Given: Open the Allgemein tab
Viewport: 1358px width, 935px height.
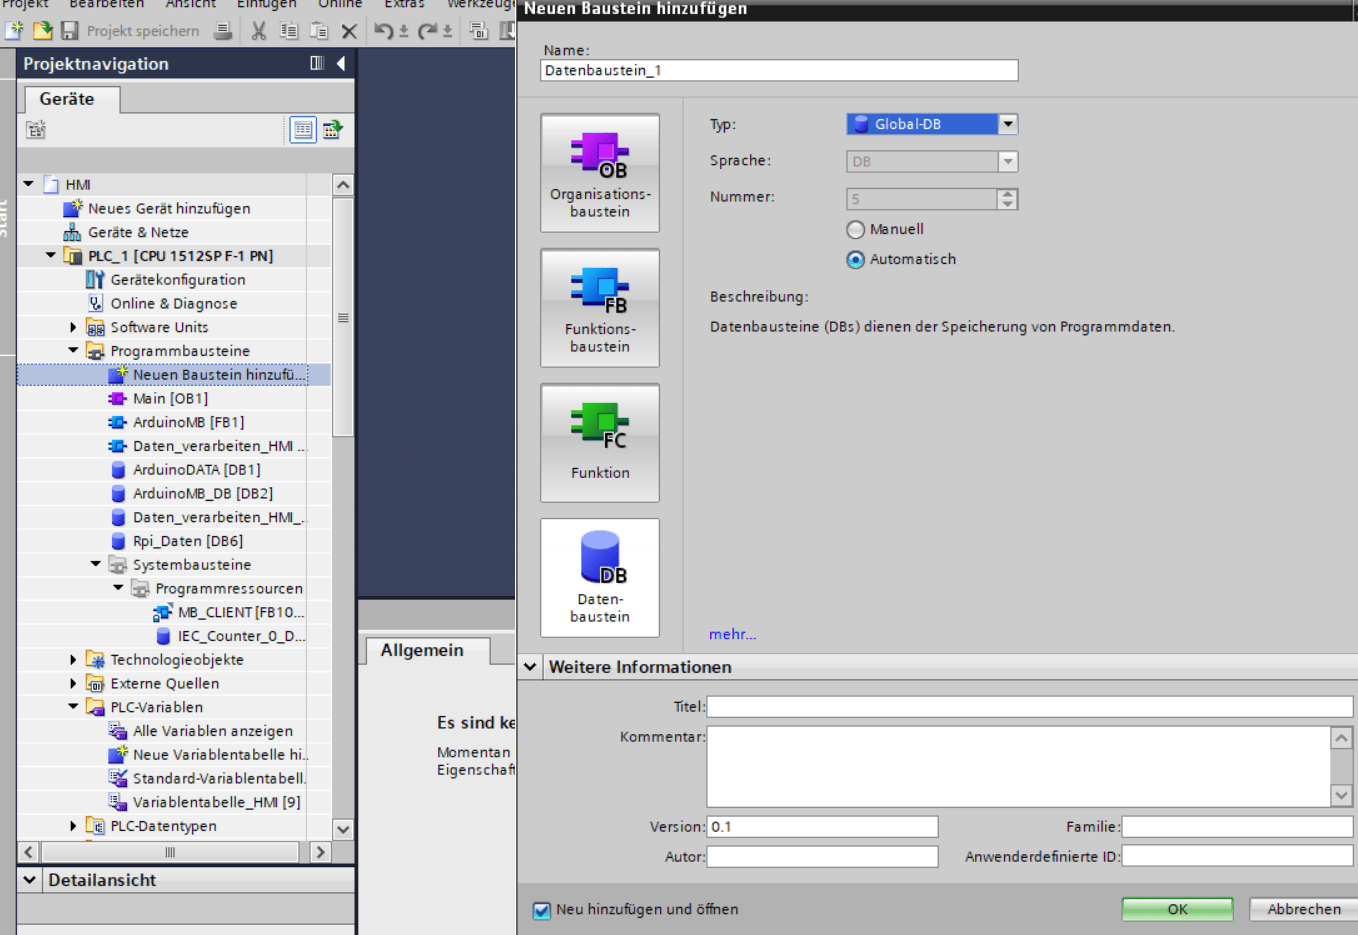Looking at the screenshot, I should click(422, 650).
